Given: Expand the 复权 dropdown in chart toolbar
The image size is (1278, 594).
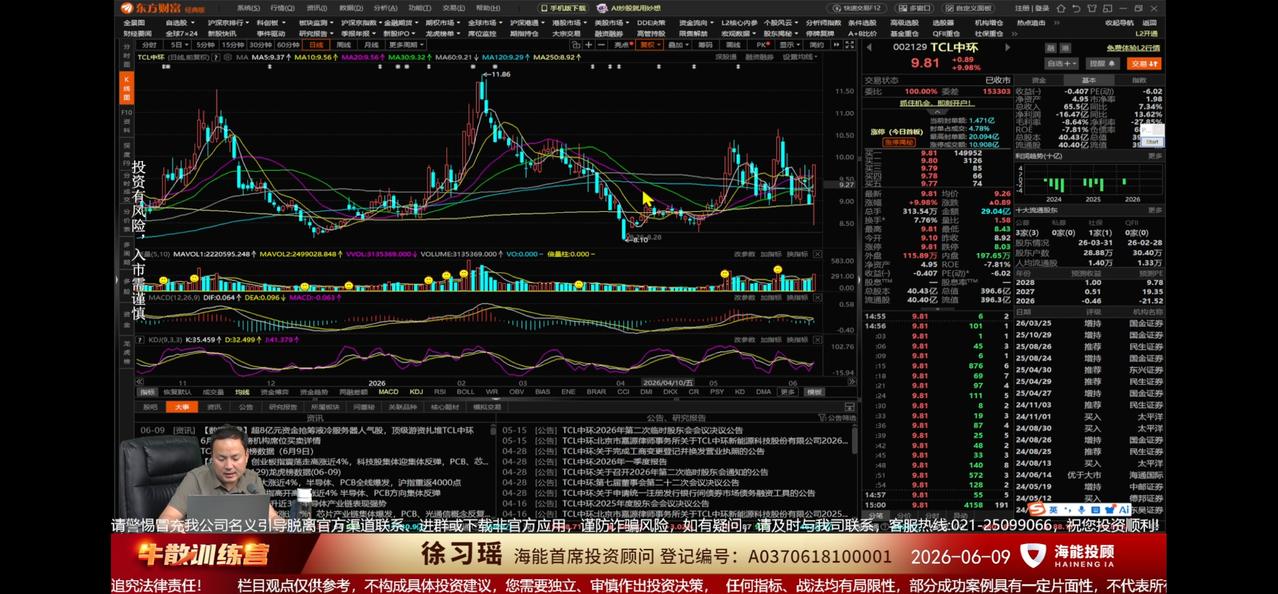Looking at the screenshot, I should [659, 44].
